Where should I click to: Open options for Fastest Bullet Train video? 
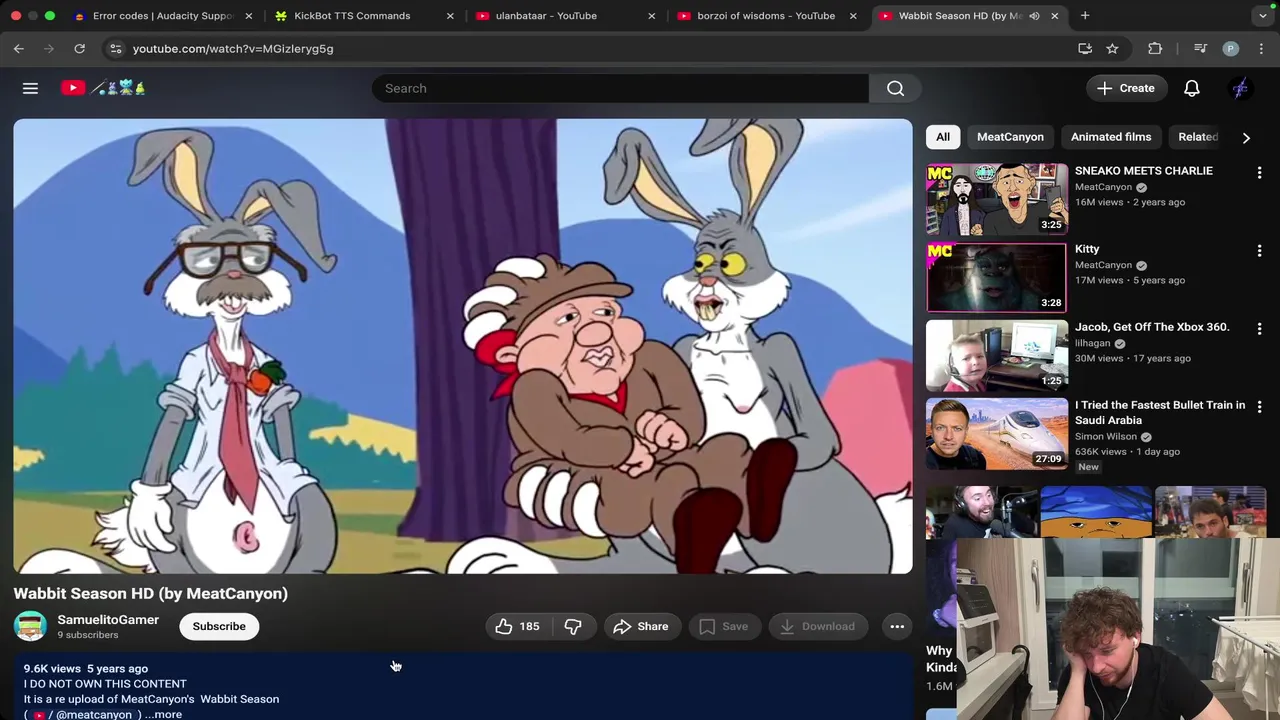point(1259,407)
